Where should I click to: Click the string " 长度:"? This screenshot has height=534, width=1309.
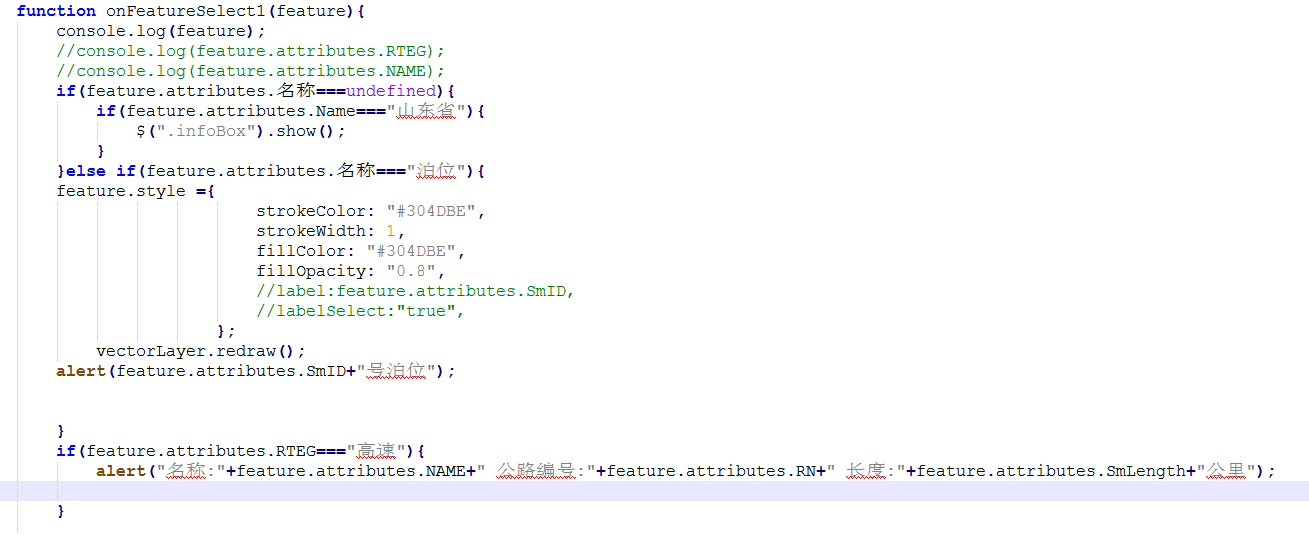pyautogui.click(x=871, y=471)
